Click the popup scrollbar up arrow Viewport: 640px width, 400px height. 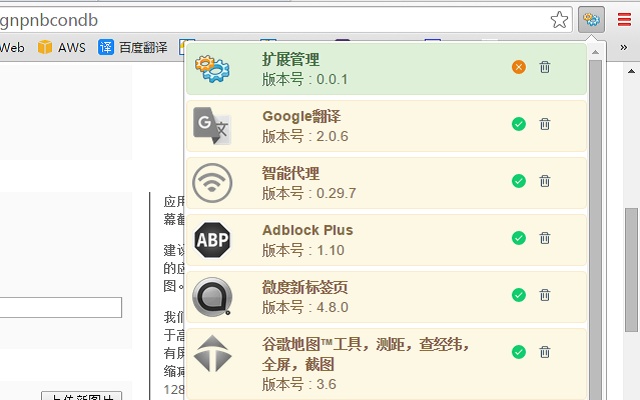click(x=595, y=52)
